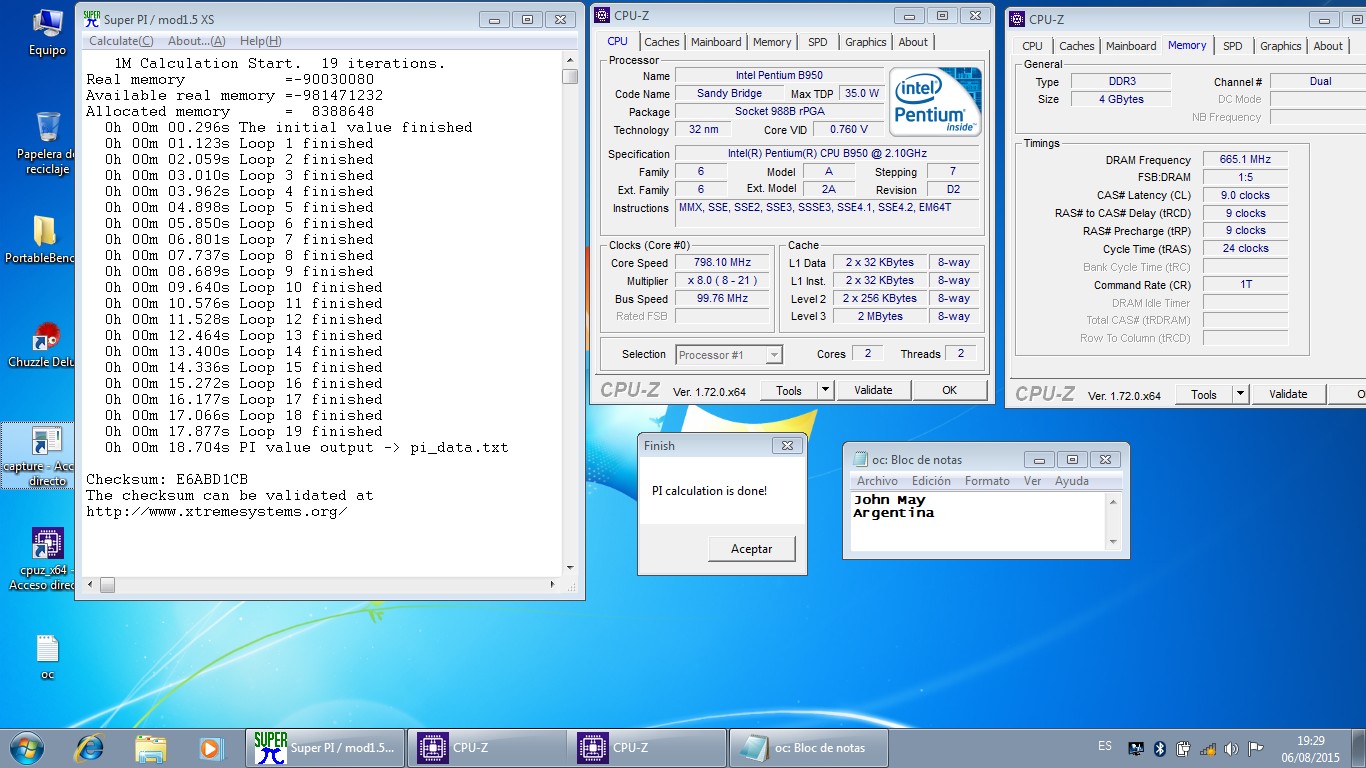Click Validate in left CPU-Z window
This screenshot has height=768, width=1366.
point(873,390)
